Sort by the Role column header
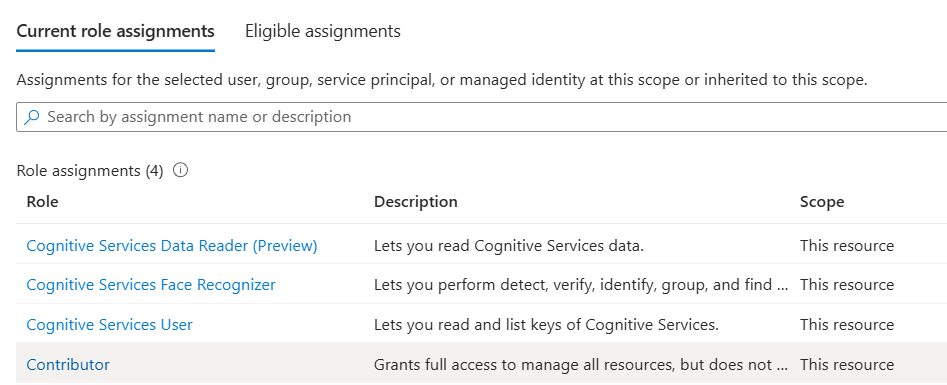Screen dimensions: 947x385 [x=42, y=201]
